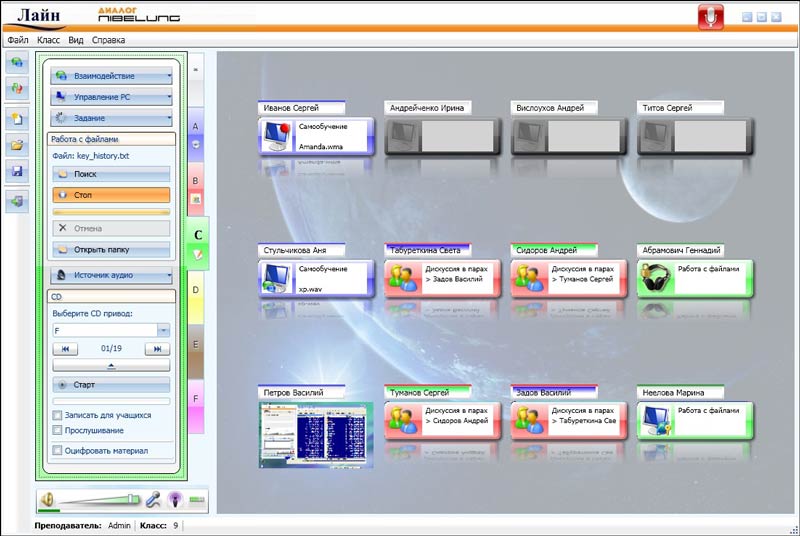
Task: Click the microphone icon next to volume slider
Action: pos(153,499)
